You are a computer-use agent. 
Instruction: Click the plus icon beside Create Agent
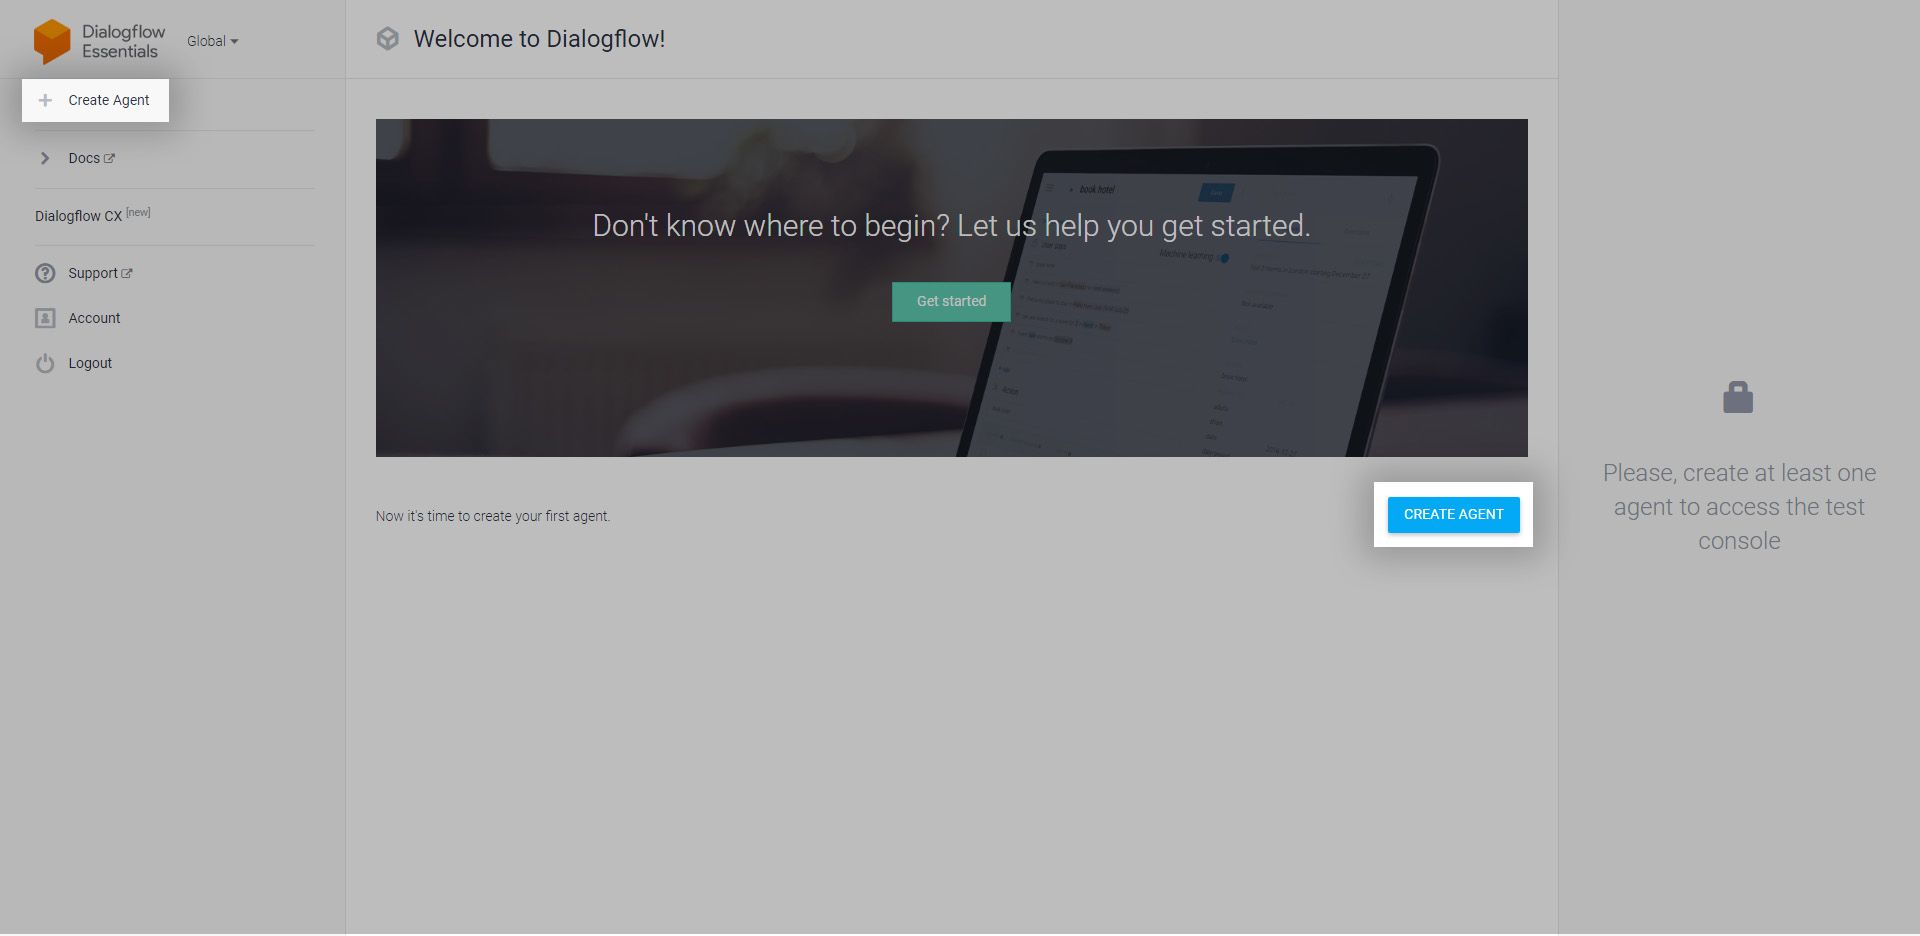pos(45,100)
